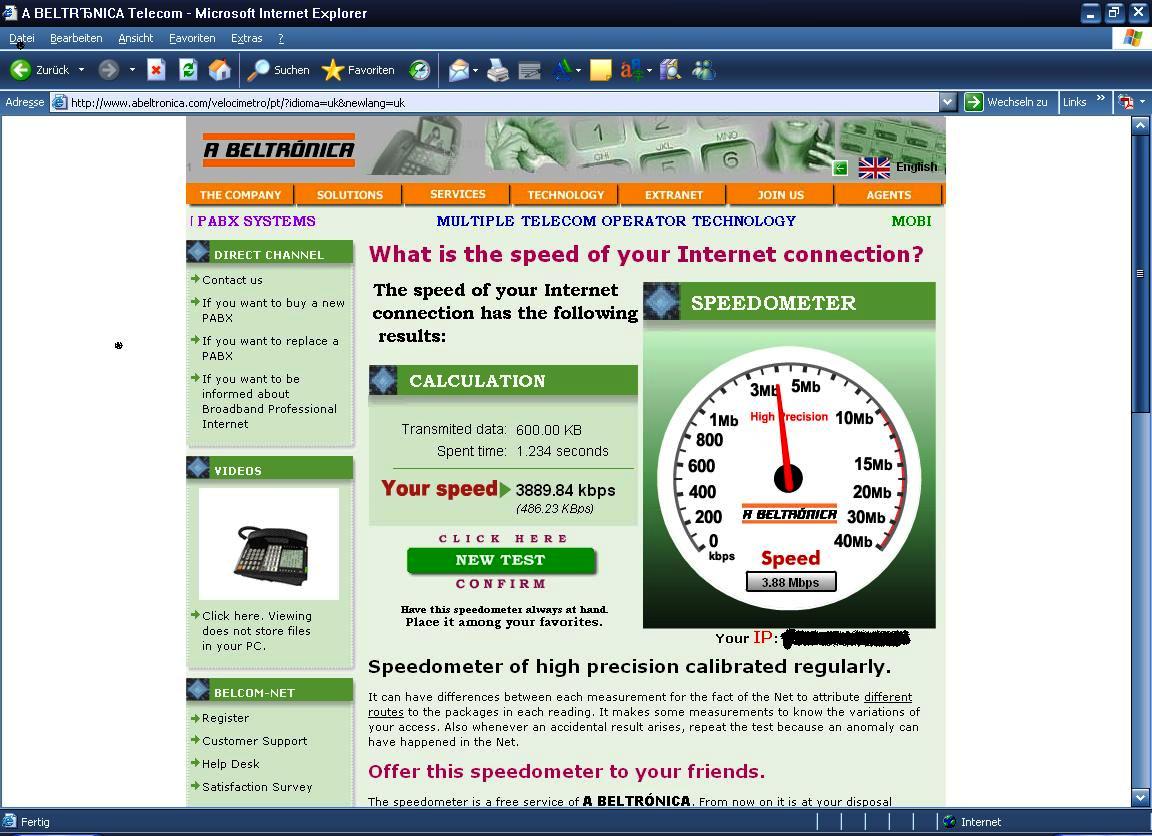This screenshot has width=1152, height=836.
Task: Open the Help Desk link
Action: [x=230, y=764]
